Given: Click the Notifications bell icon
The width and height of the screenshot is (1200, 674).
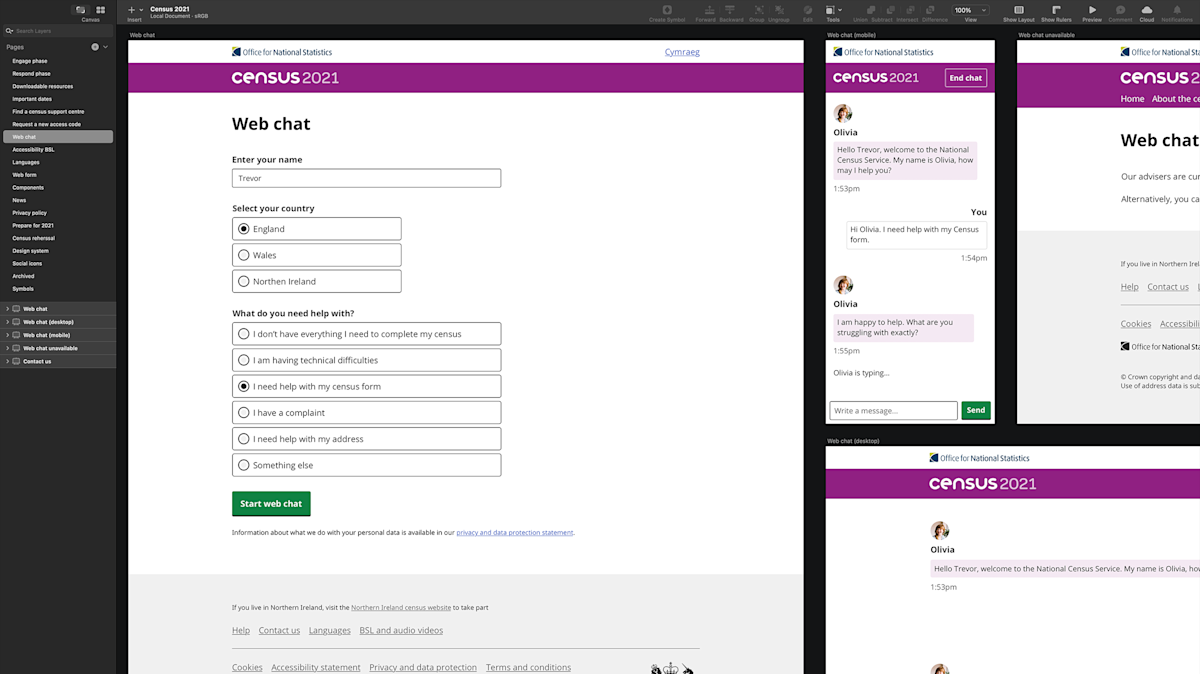Looking at the screenshot, I should coord(1177,9).
